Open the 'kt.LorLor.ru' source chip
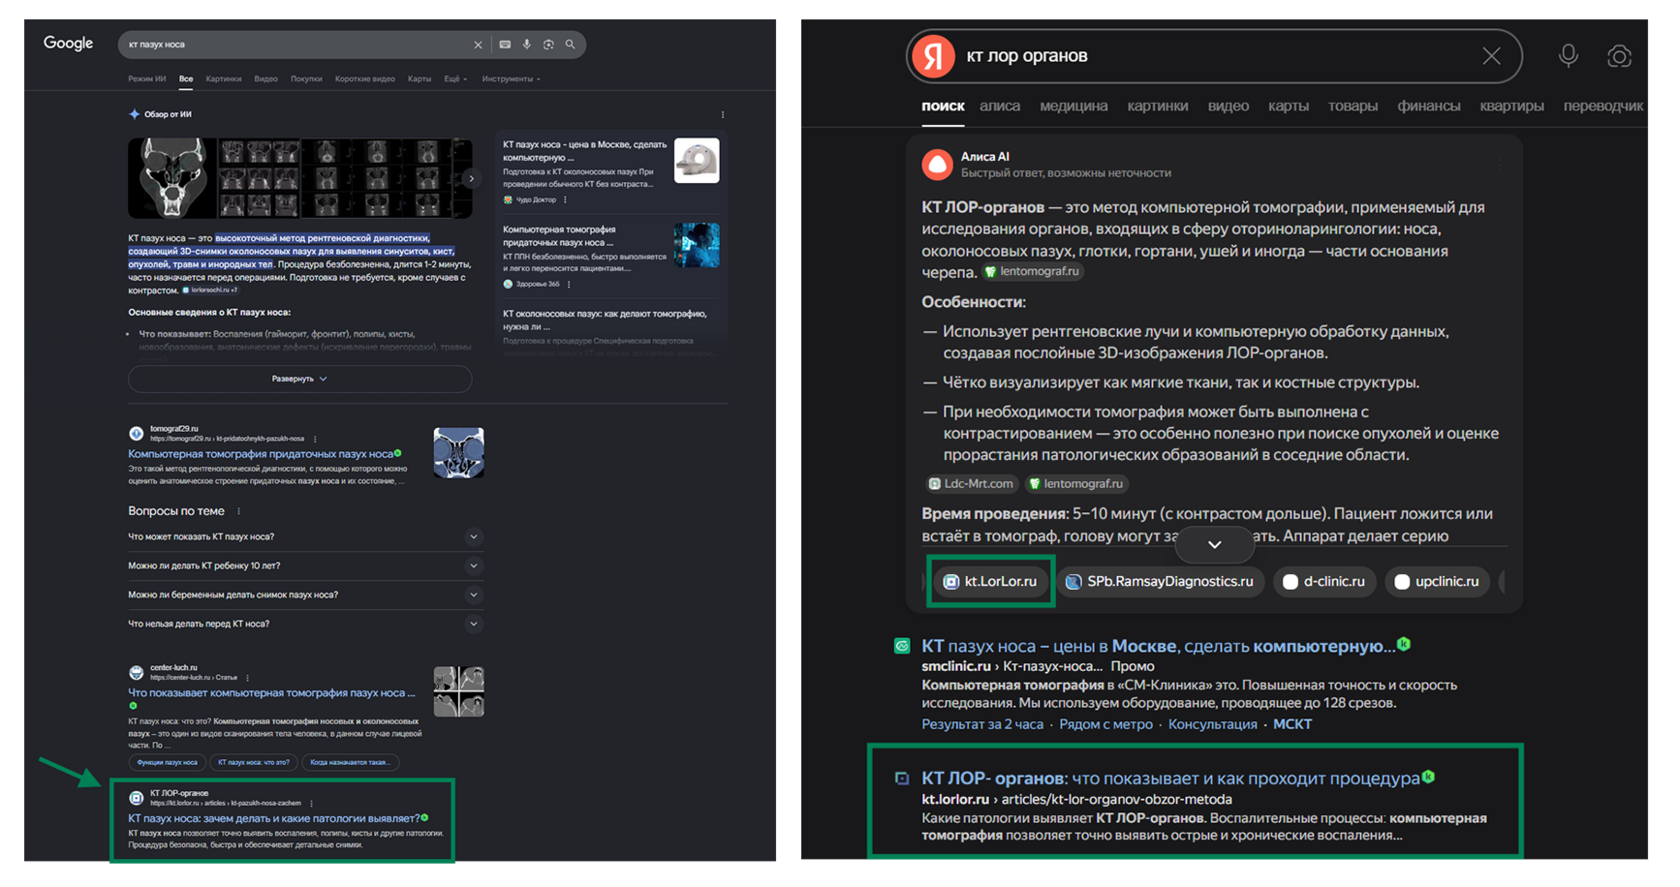This screenshot has height=887, width=1680. (991, 582)
